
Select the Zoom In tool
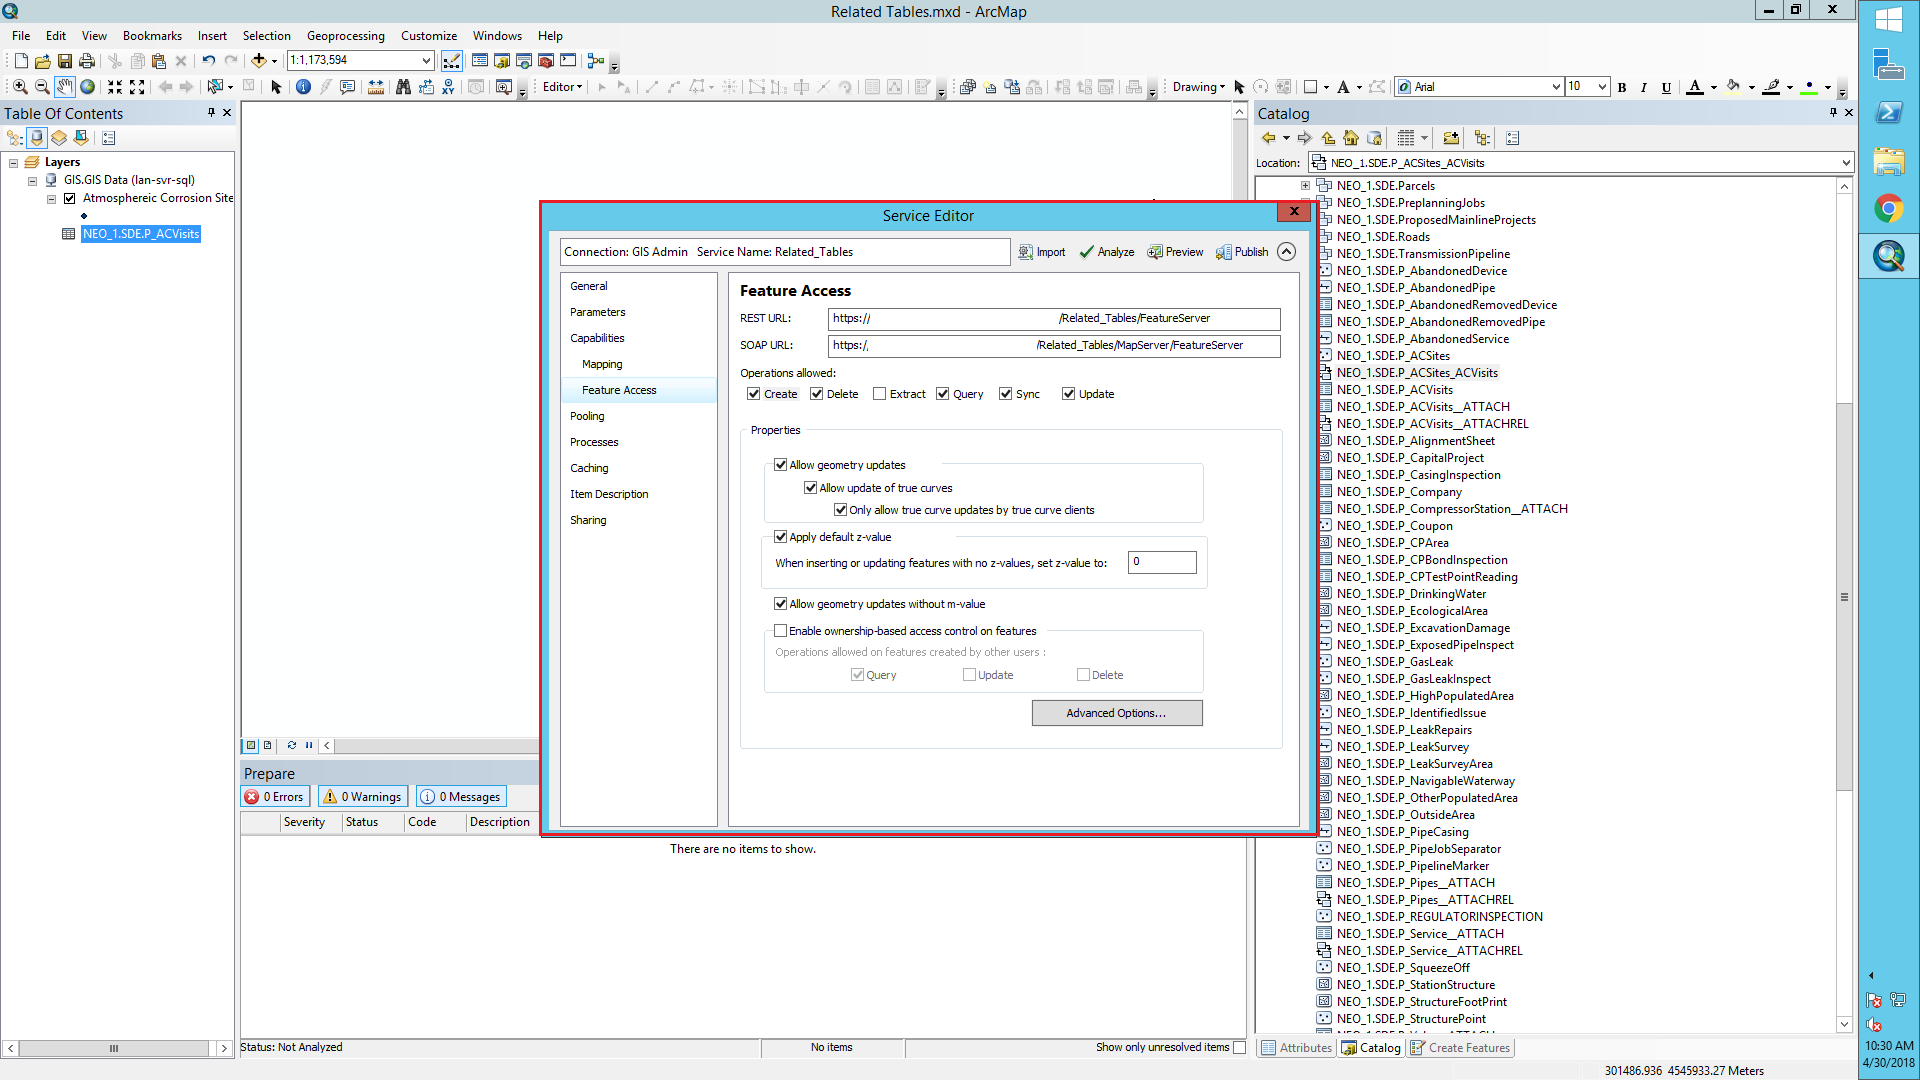coord(20,87)
